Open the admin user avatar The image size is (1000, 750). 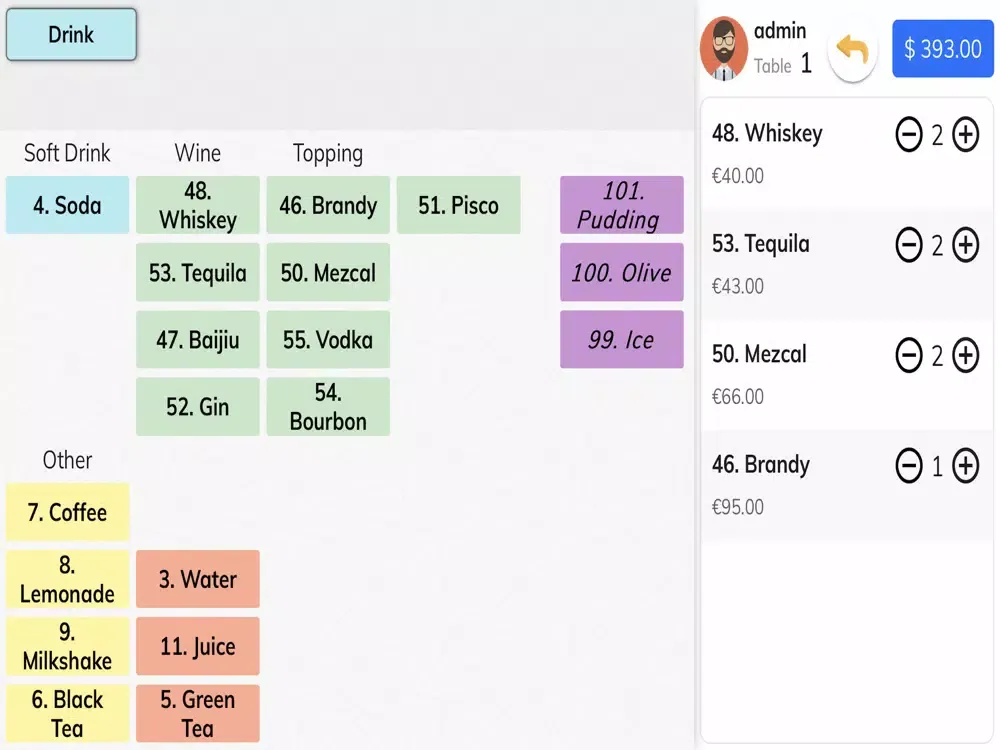coord(724,48)
